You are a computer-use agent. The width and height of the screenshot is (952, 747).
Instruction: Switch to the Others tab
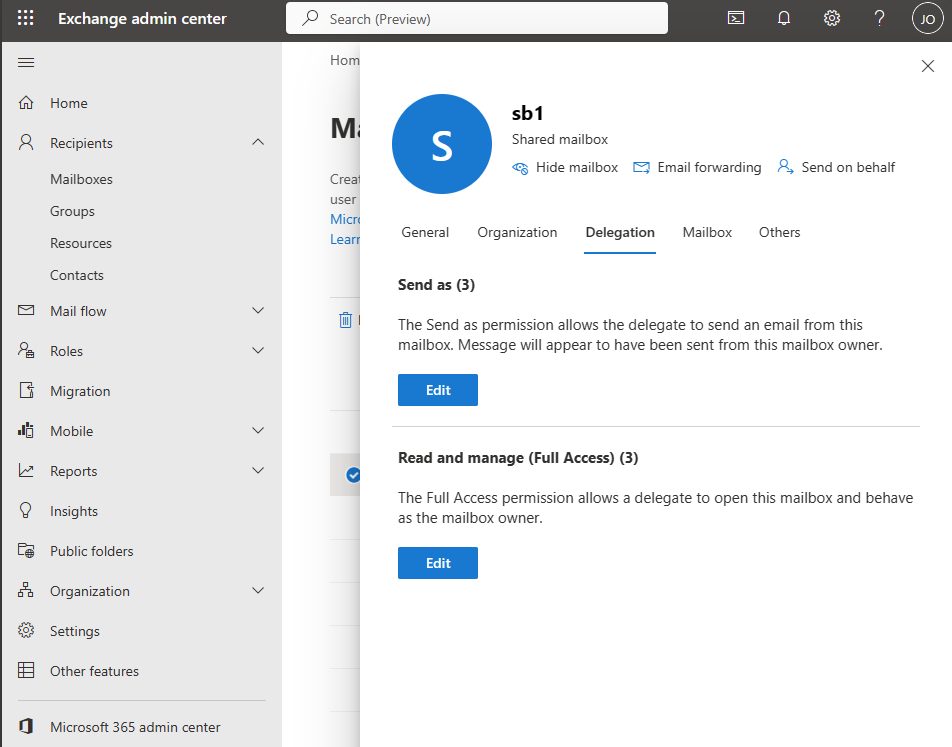point(780,233)
